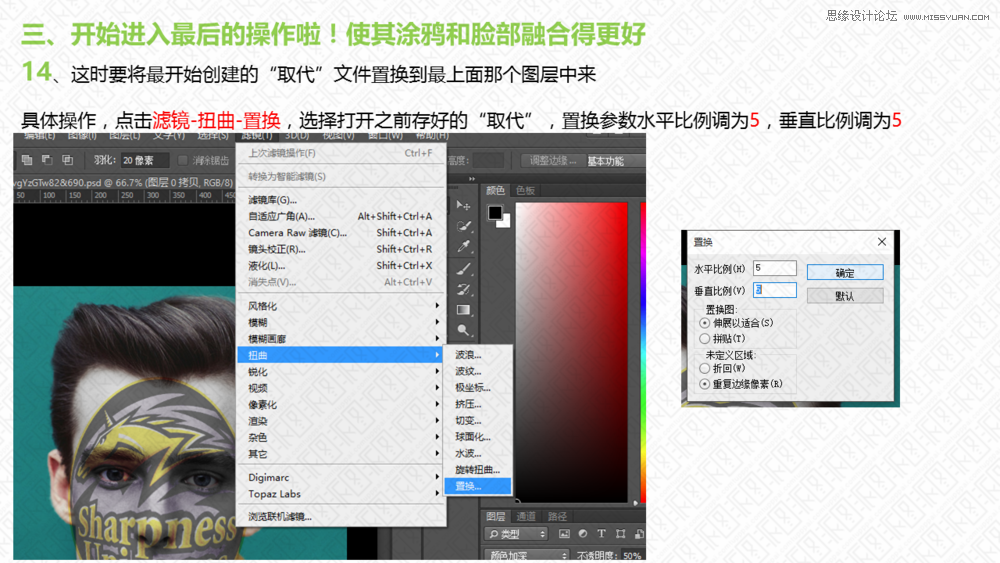Choose the Dodge tool below the Gradient tool
1000x563 pixels.
[x=464, y=330]
